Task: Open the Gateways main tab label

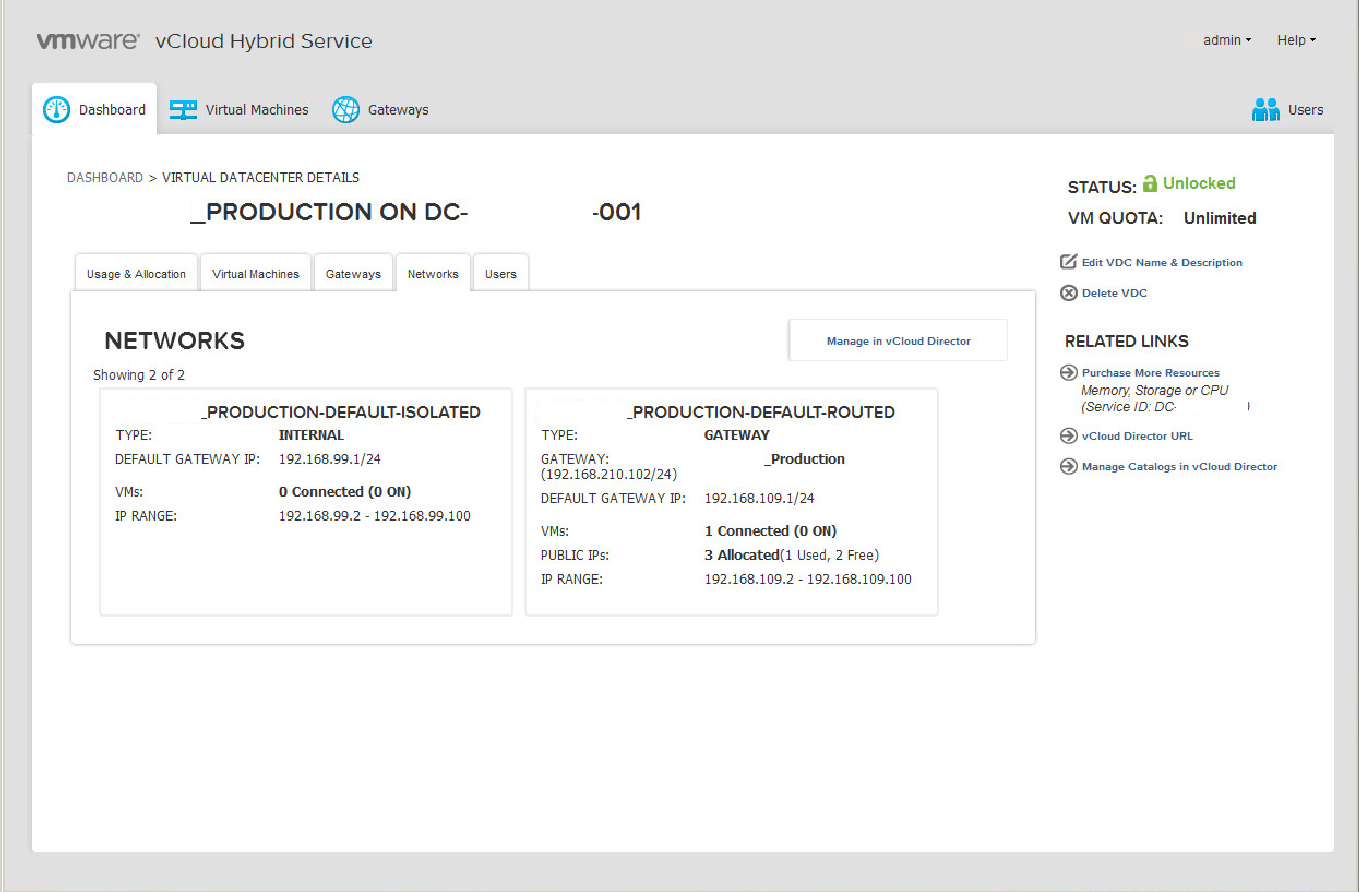Action: [x=398, y=110]
